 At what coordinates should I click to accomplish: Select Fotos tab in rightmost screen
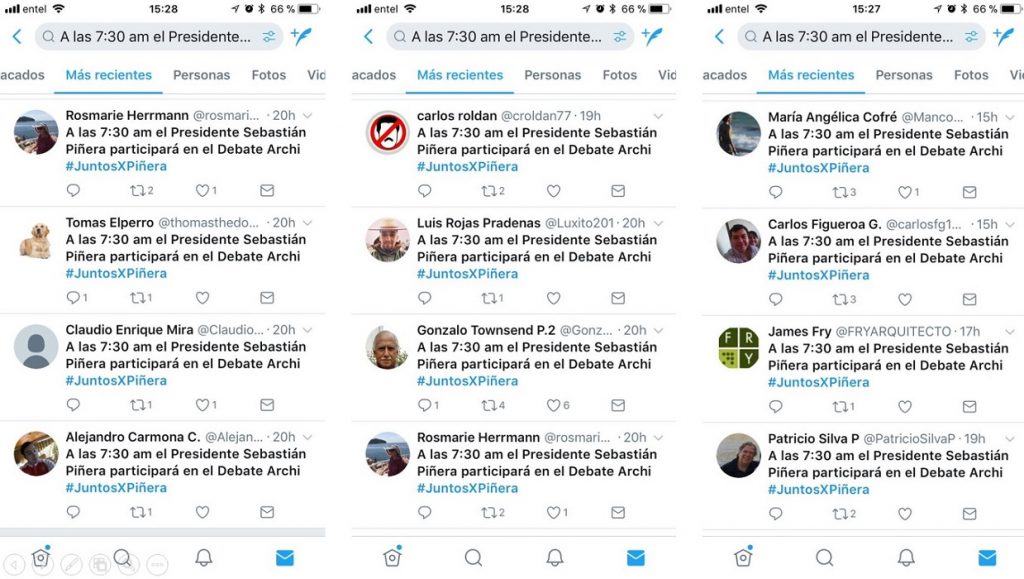971,75
